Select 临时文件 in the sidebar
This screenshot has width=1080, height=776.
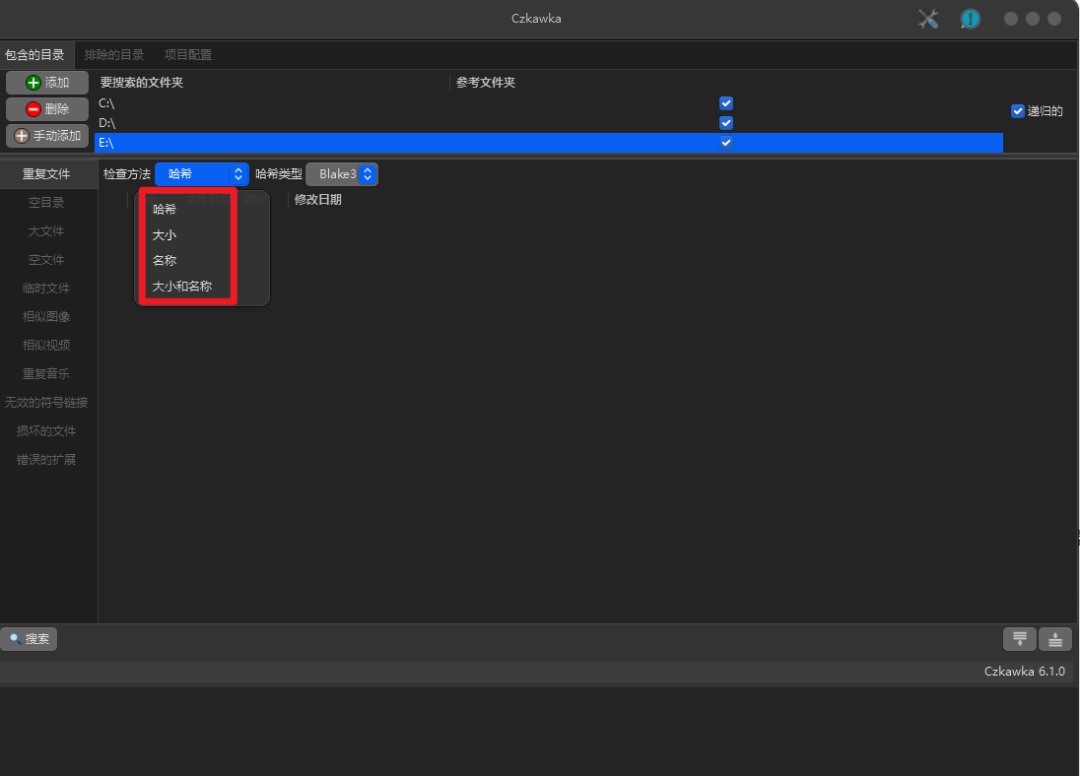[x=47, y=289]
